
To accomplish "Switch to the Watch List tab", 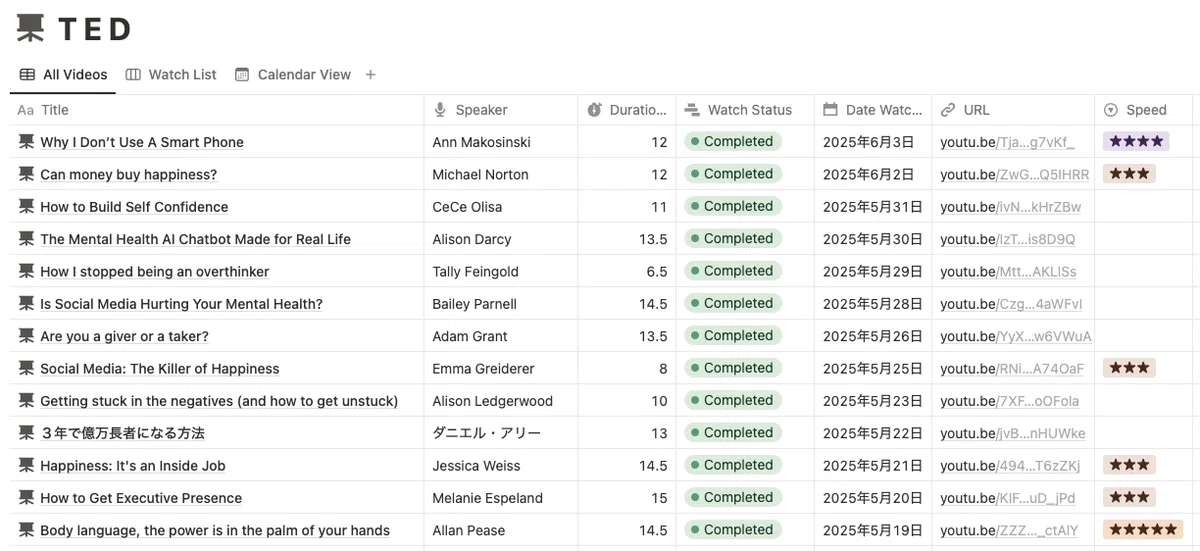I will tap(171, 74).
